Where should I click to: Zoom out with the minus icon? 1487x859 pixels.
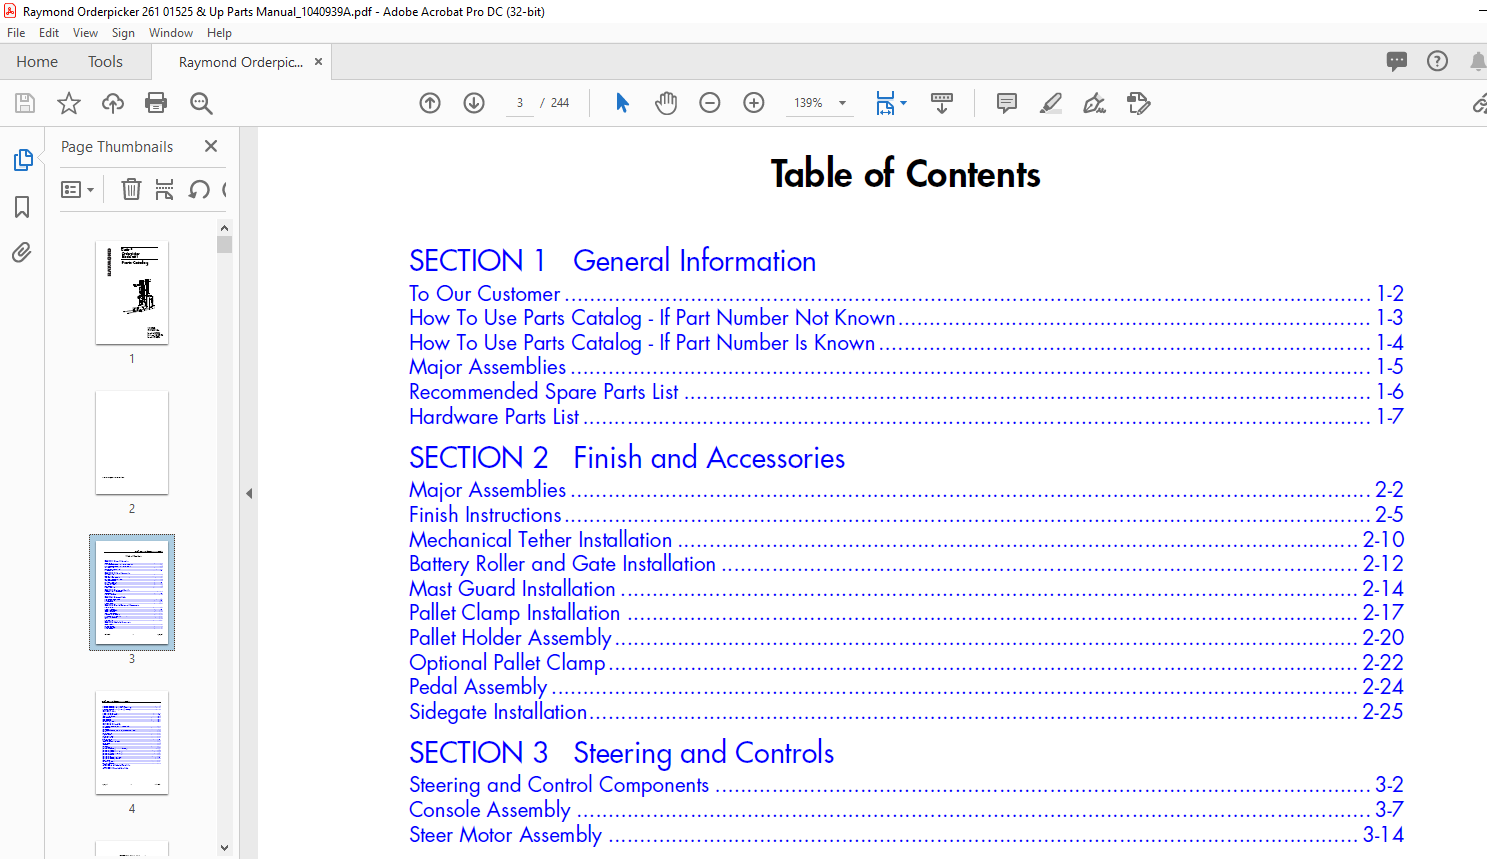(710, 103)
